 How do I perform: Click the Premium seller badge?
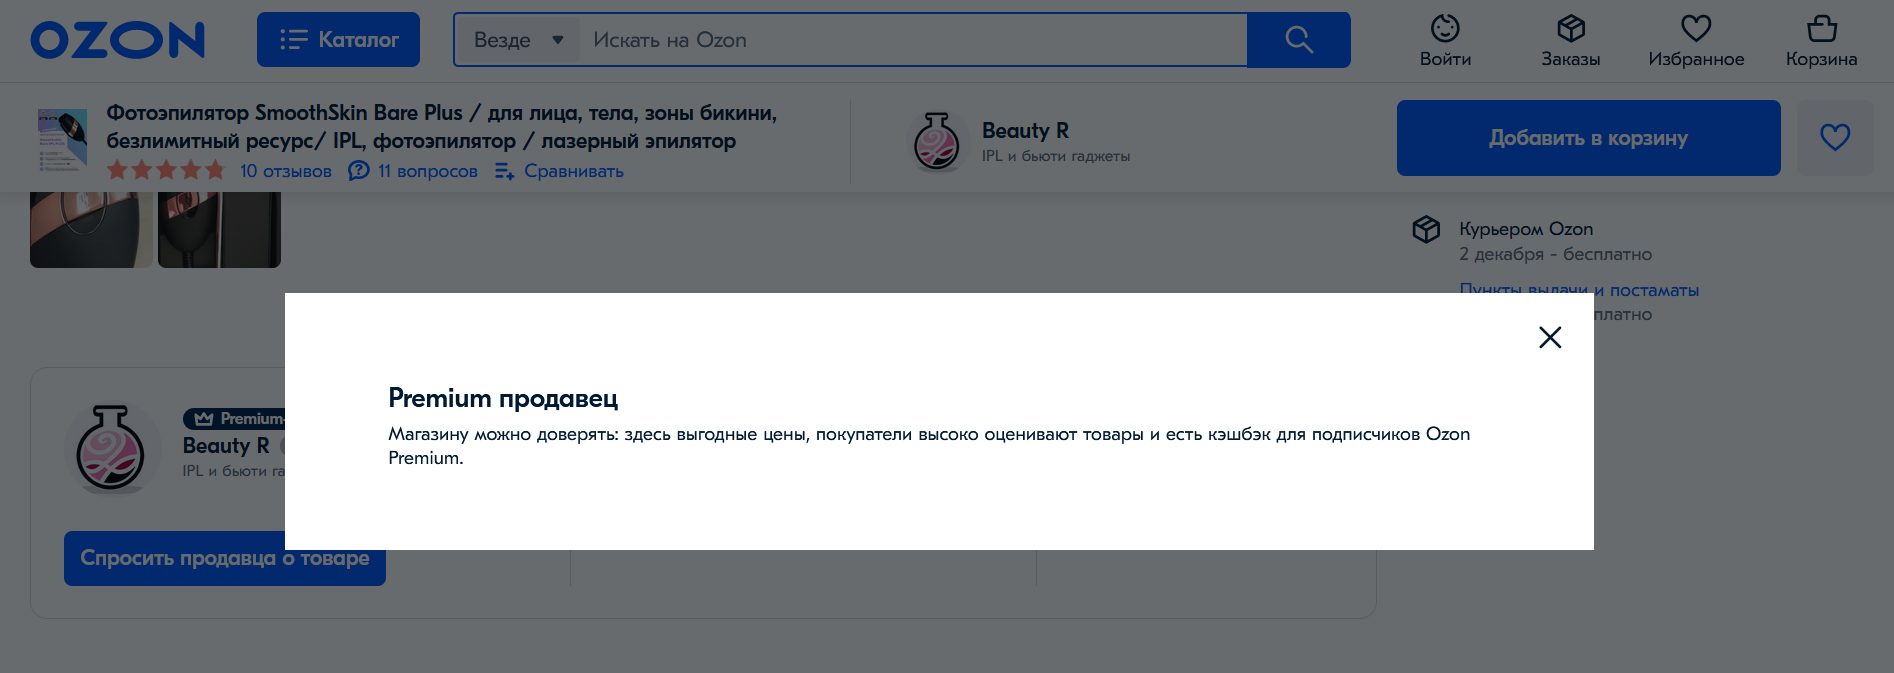236,418
